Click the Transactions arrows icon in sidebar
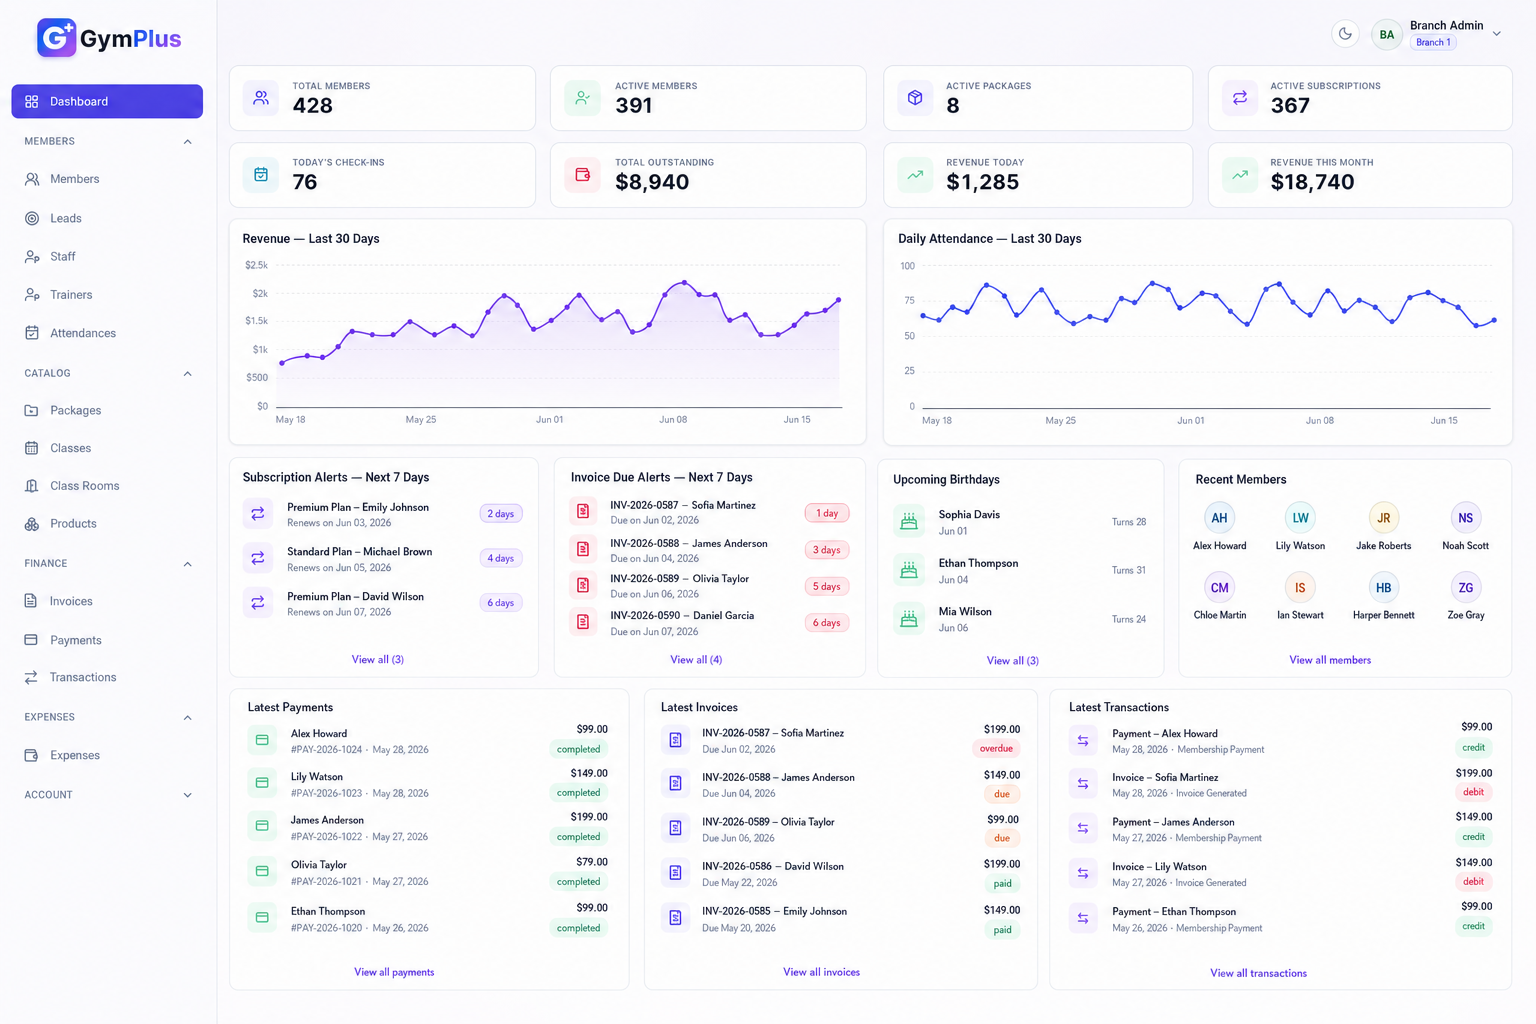Viewport: 1536px width, 1024px height. (32, 677)
